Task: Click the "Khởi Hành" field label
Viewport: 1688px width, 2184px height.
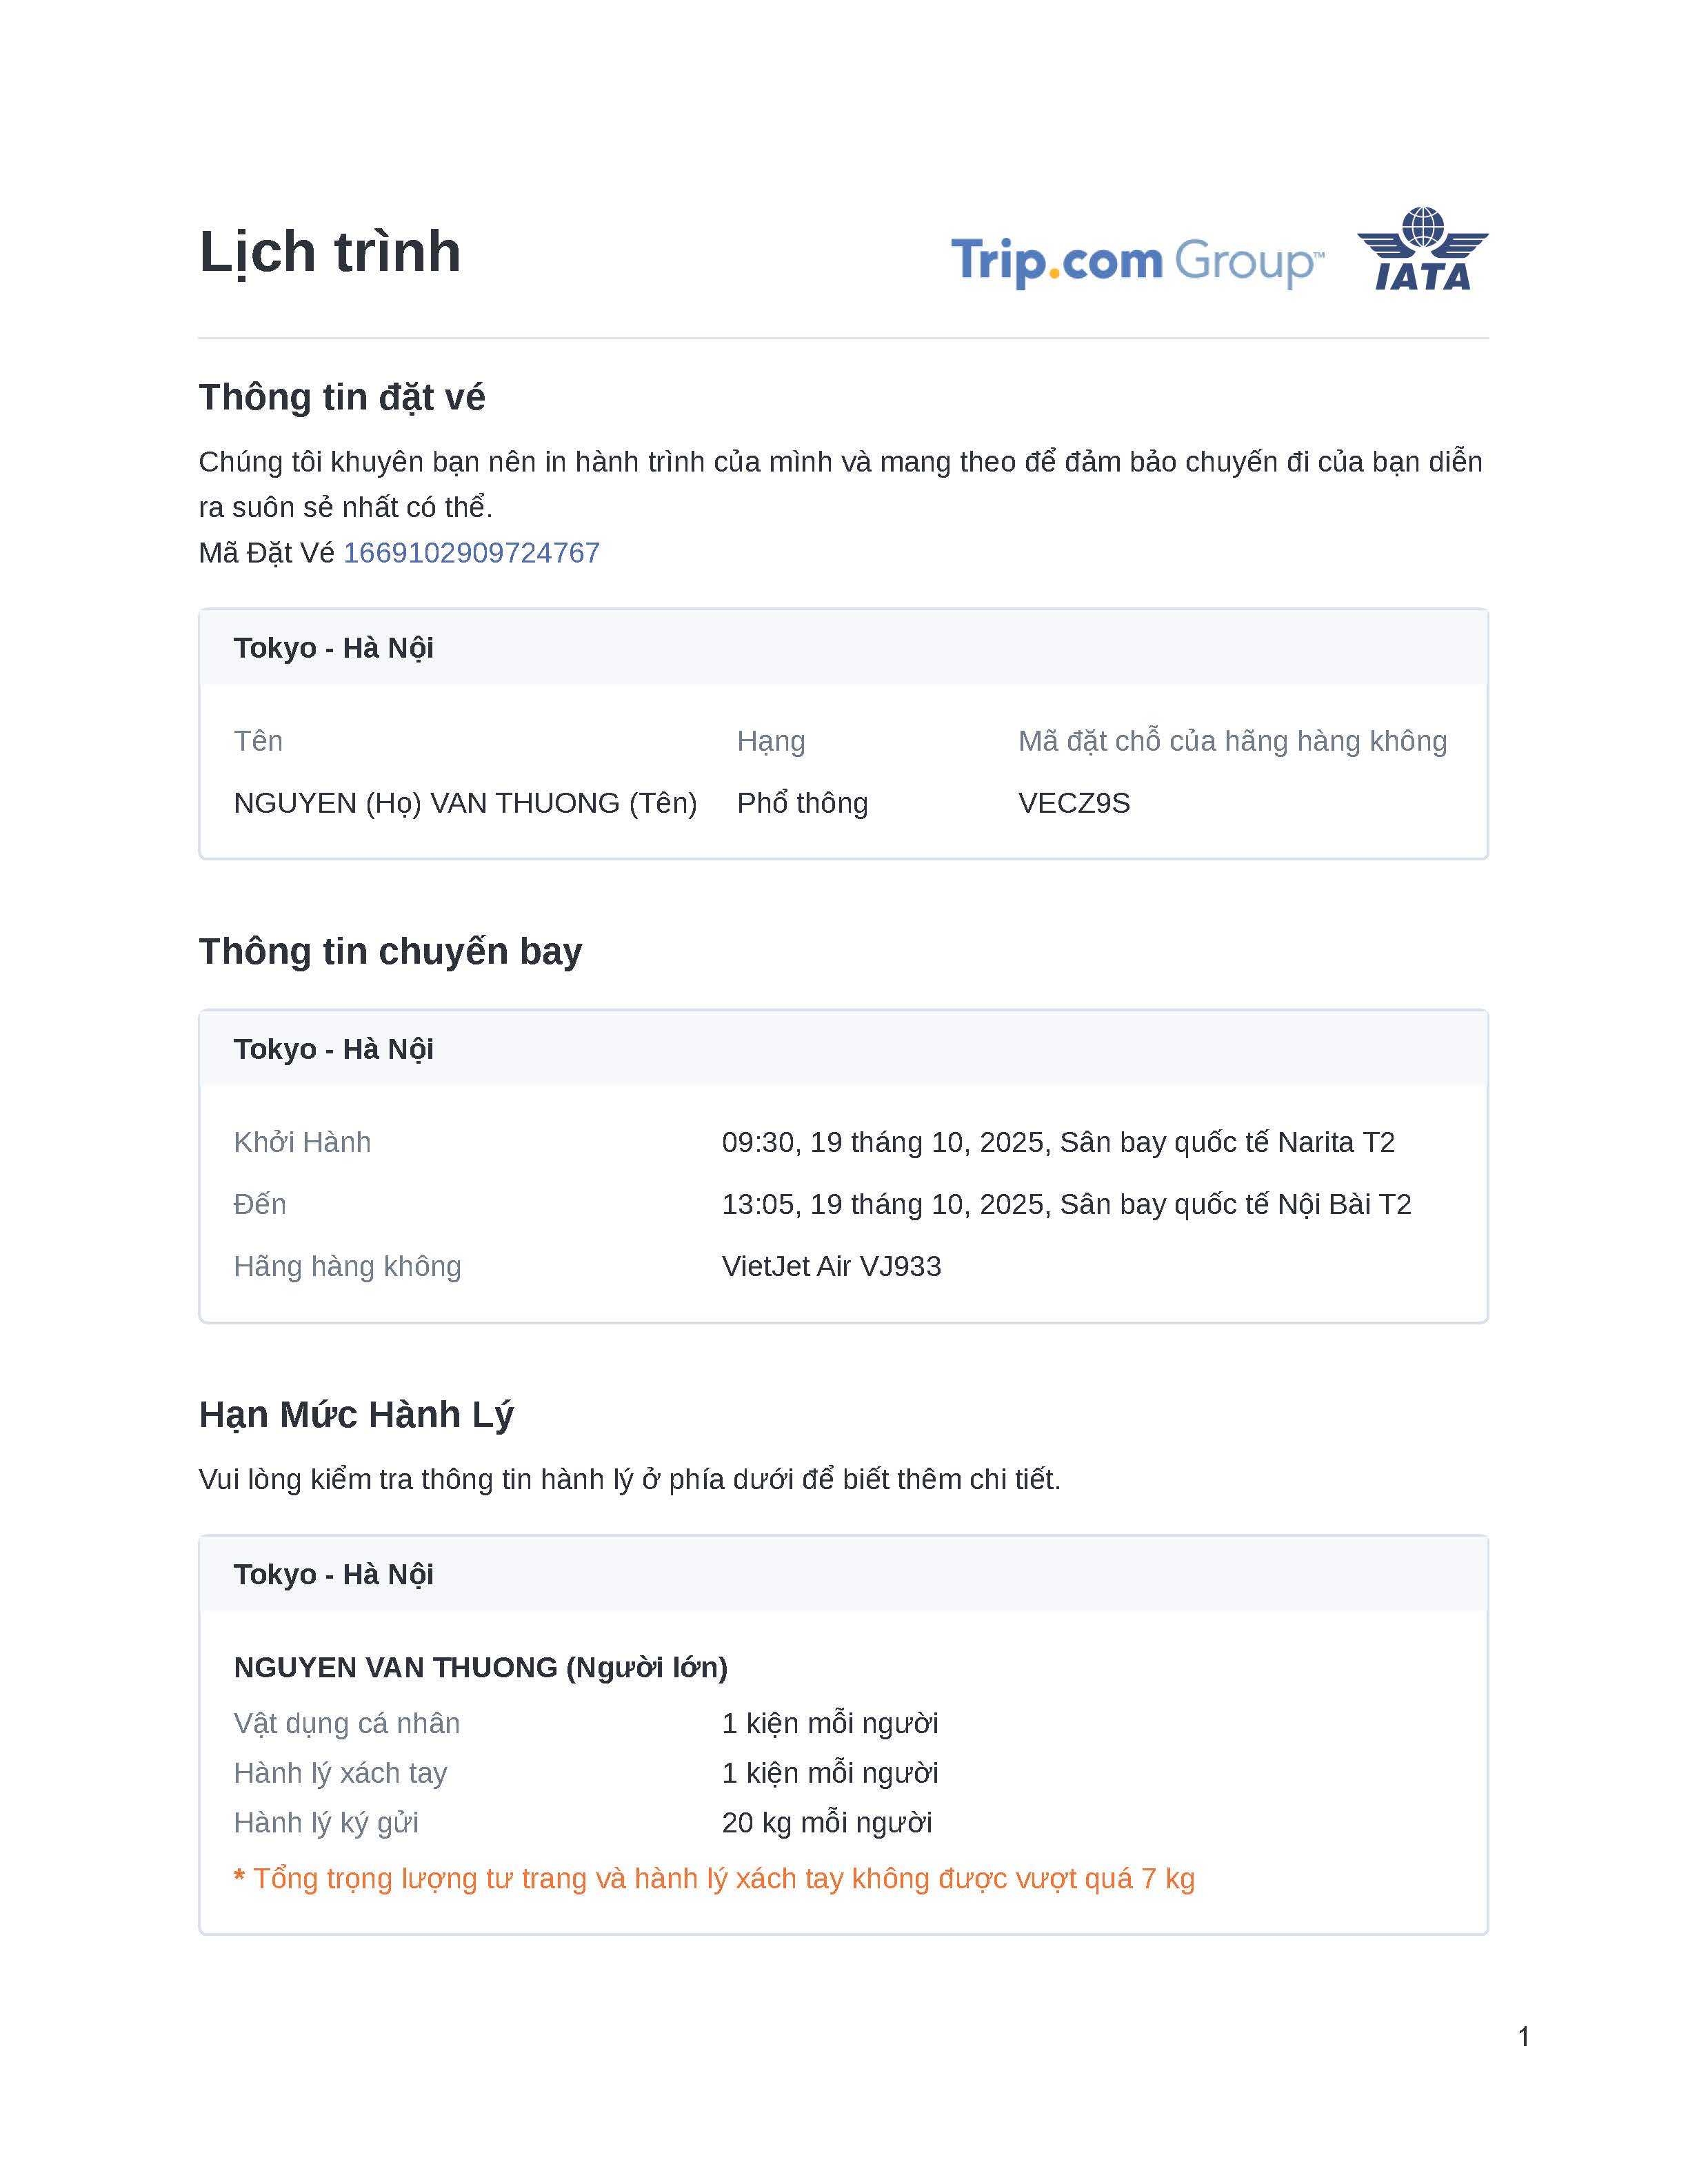Action: tap(302, 1142)
